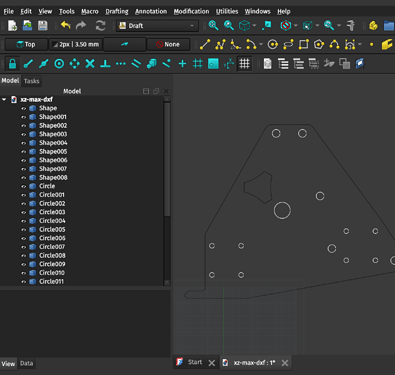The height and width of the screenshot is (375, 395).
Task: Select the B-spline drawing tool
Action: [334, 44]
